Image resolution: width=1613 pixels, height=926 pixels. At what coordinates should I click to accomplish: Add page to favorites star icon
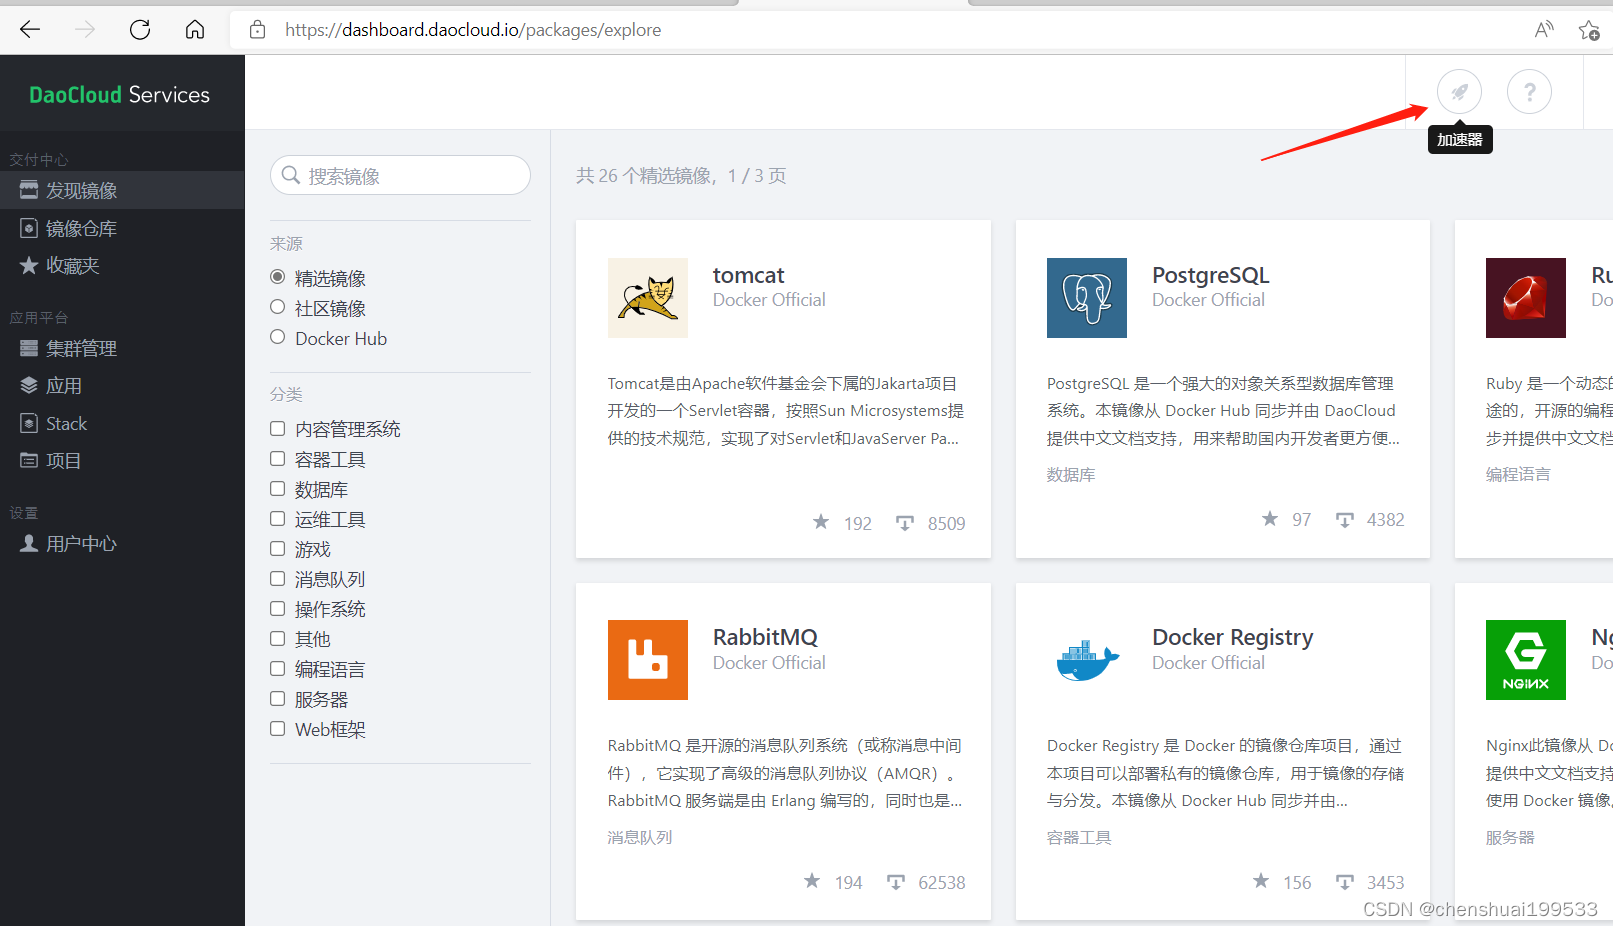point(1589,30)
